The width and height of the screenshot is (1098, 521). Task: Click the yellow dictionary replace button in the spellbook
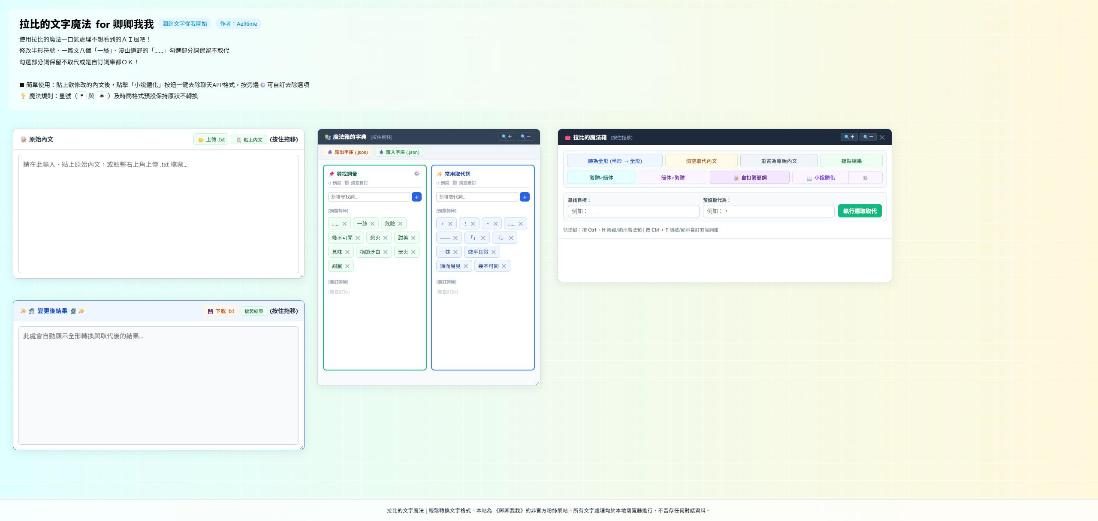tap(701, 161)
